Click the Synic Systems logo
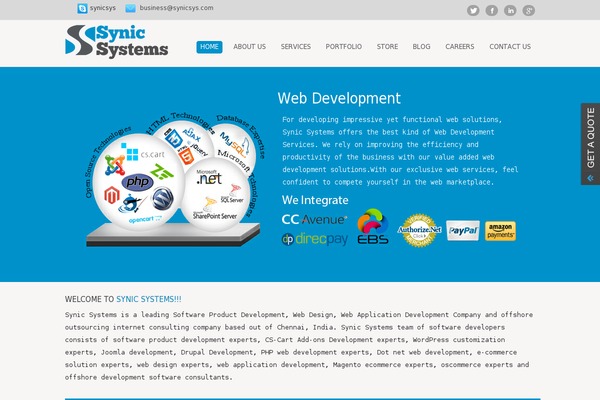This screenshot has width=600, height=400. (117, 41)
